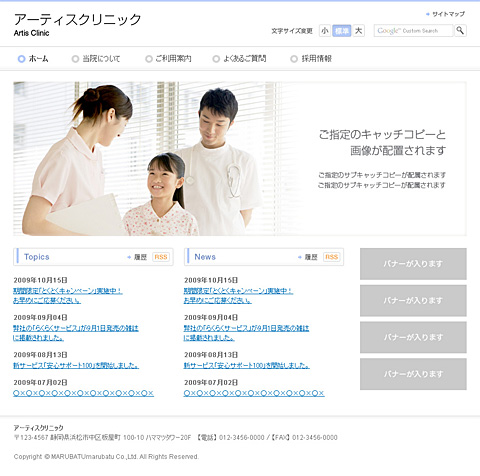Click the Artis Clinic logo title

pos(77,24)
